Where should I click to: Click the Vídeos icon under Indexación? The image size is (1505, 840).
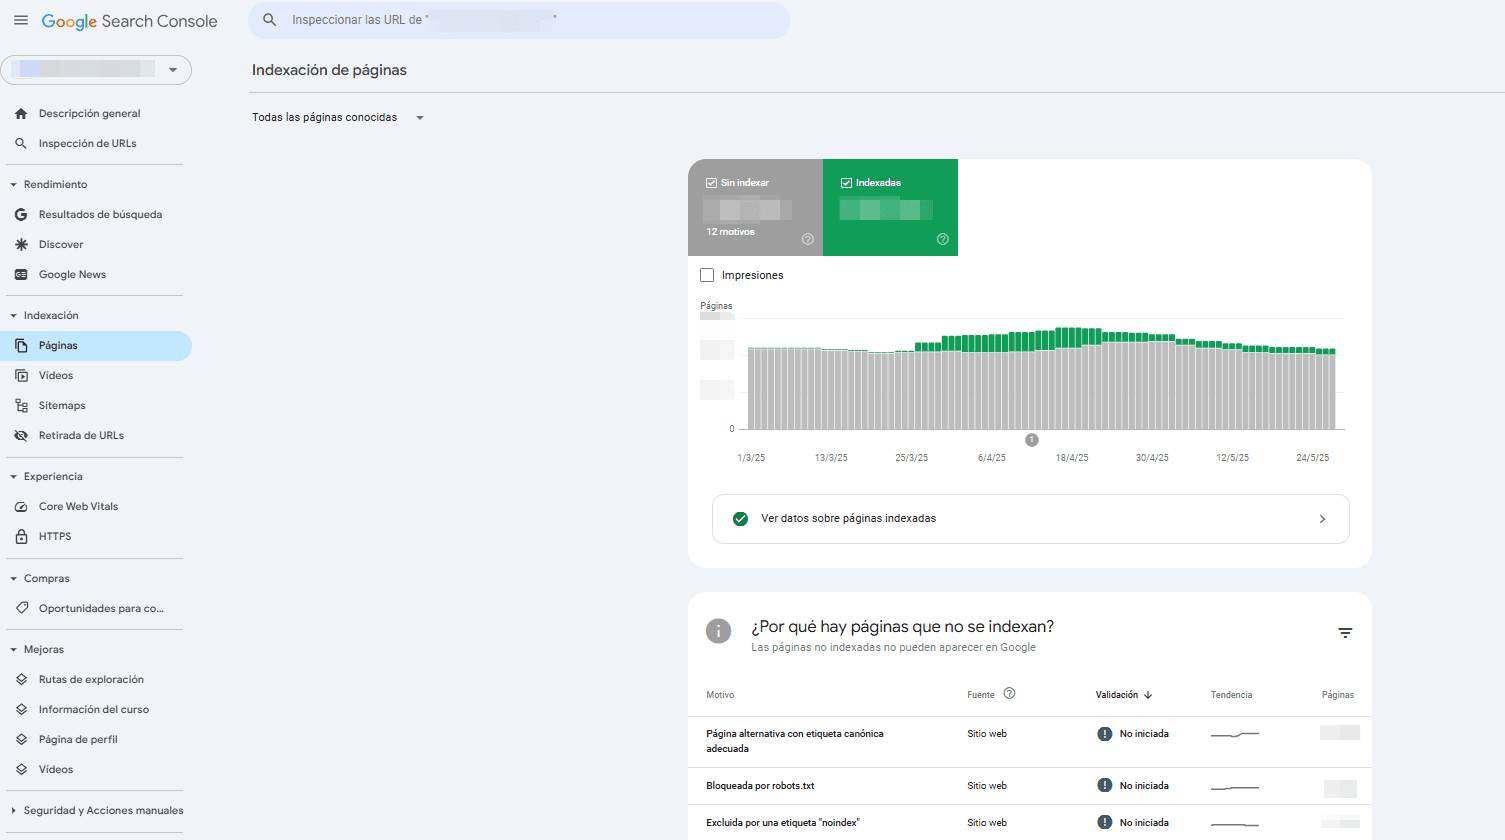(21, 376)
